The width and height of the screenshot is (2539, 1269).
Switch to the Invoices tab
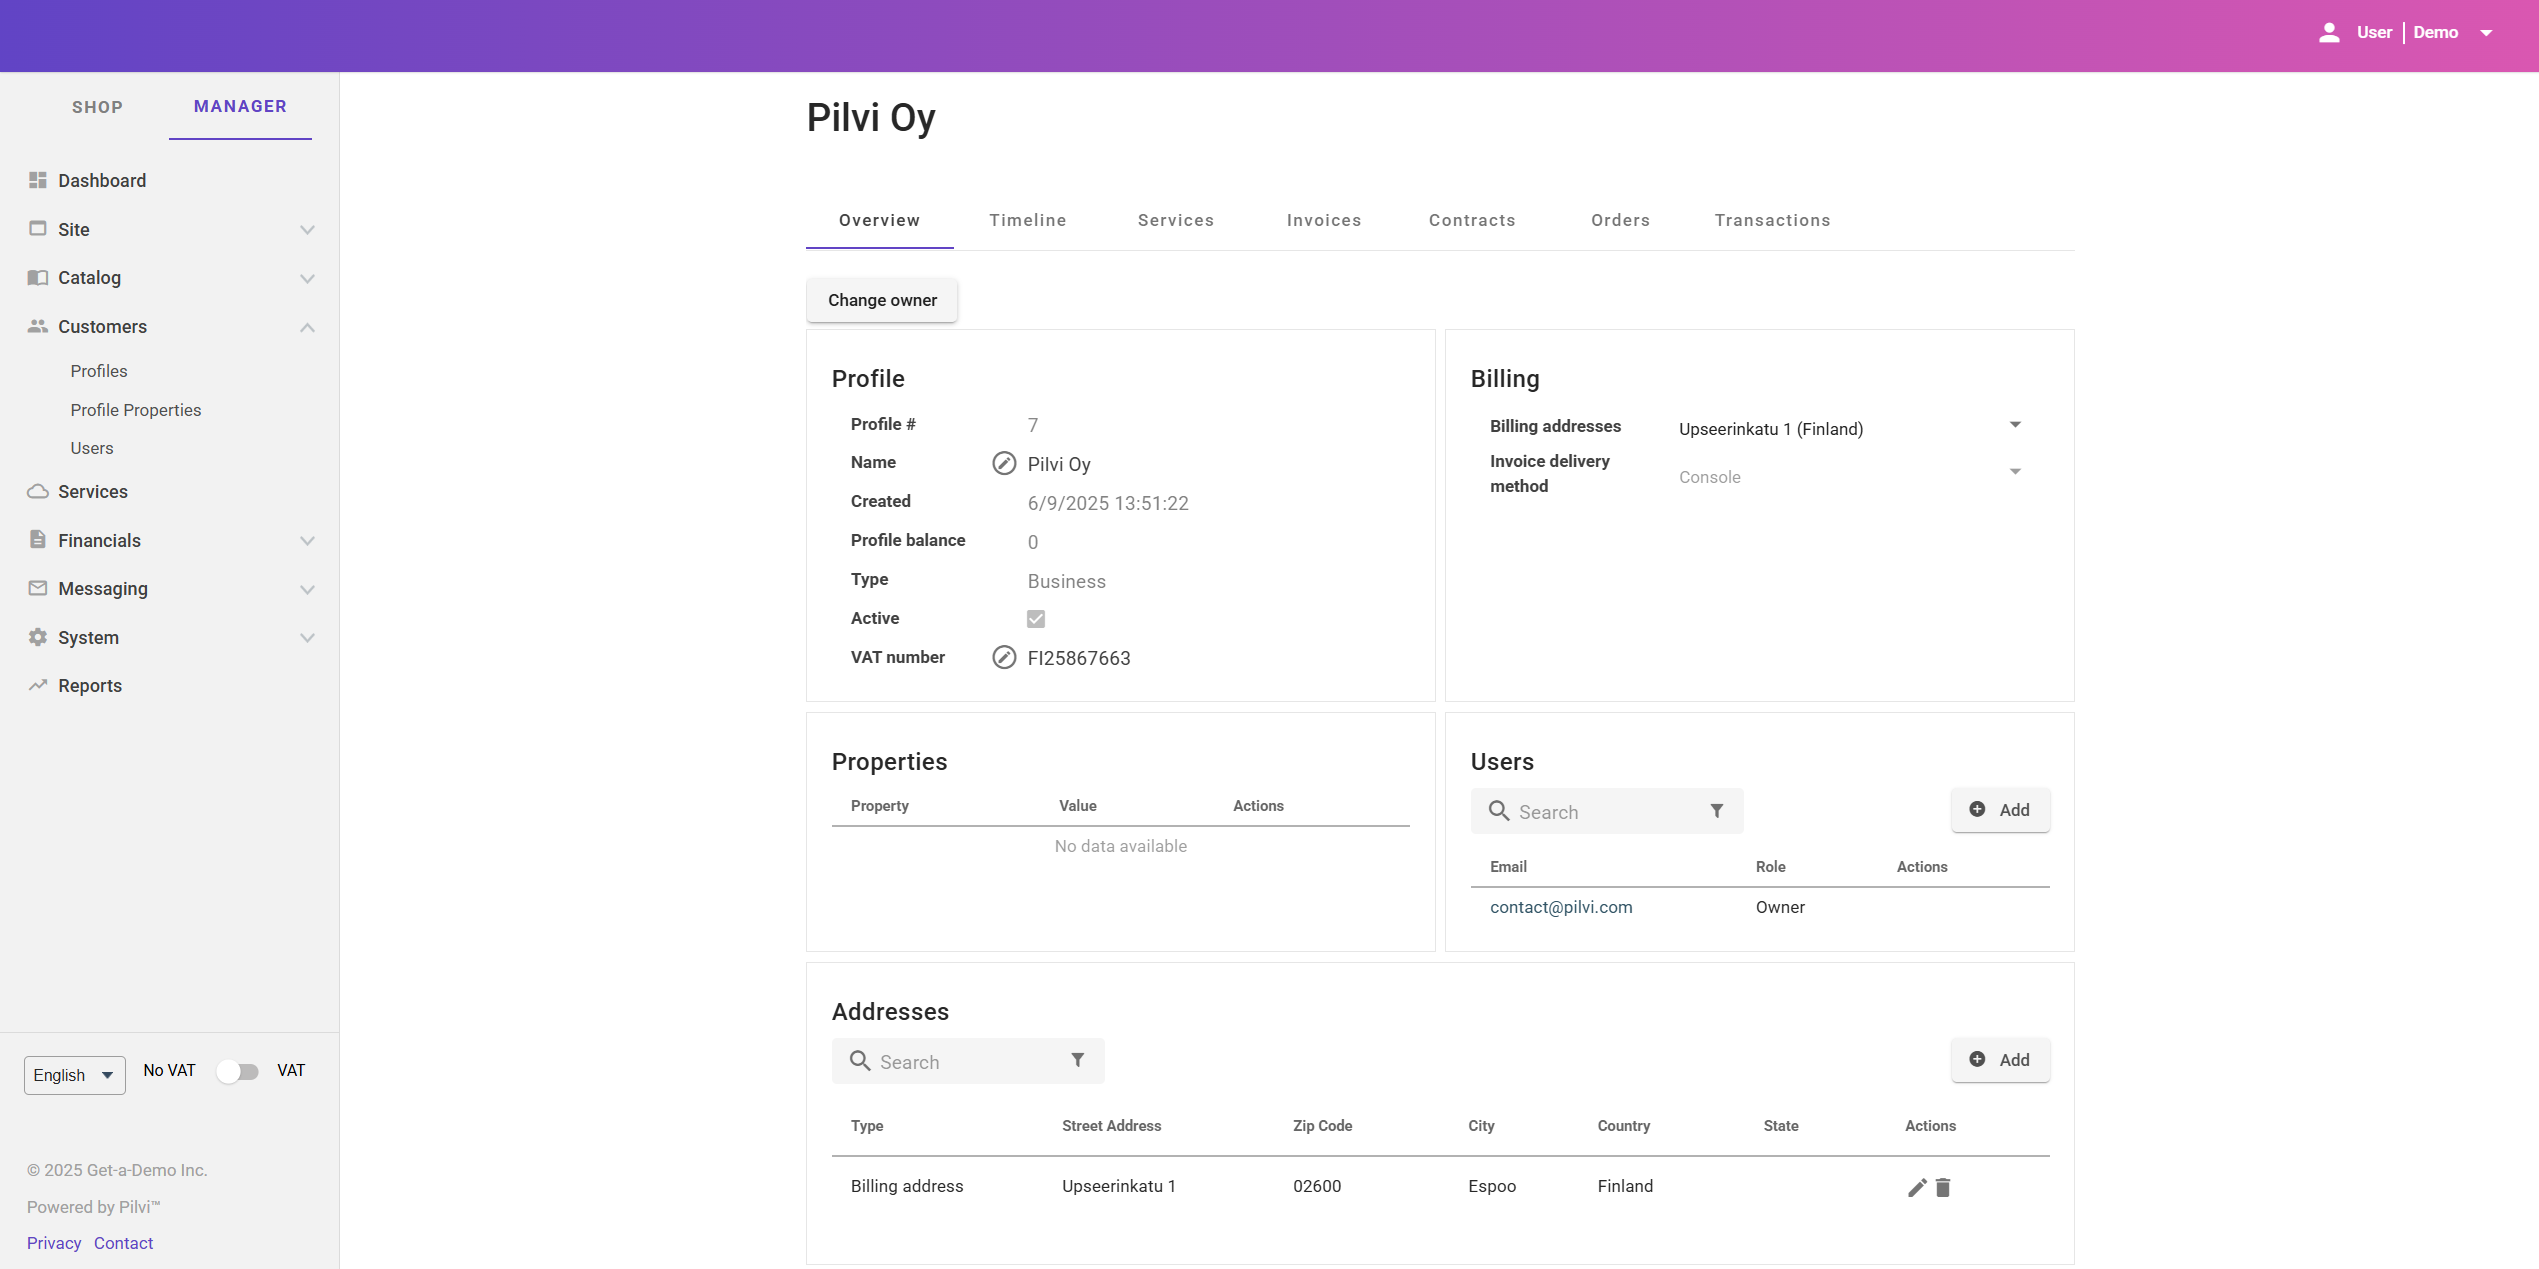pos(1323,220)
